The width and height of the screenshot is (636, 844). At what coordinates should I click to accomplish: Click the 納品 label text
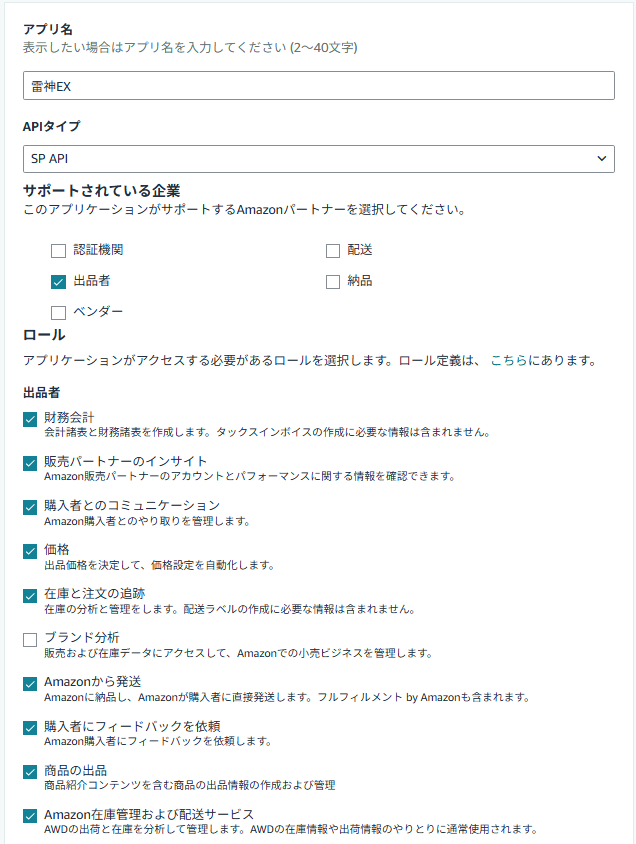pyautogui.click(x=360, y=280)
